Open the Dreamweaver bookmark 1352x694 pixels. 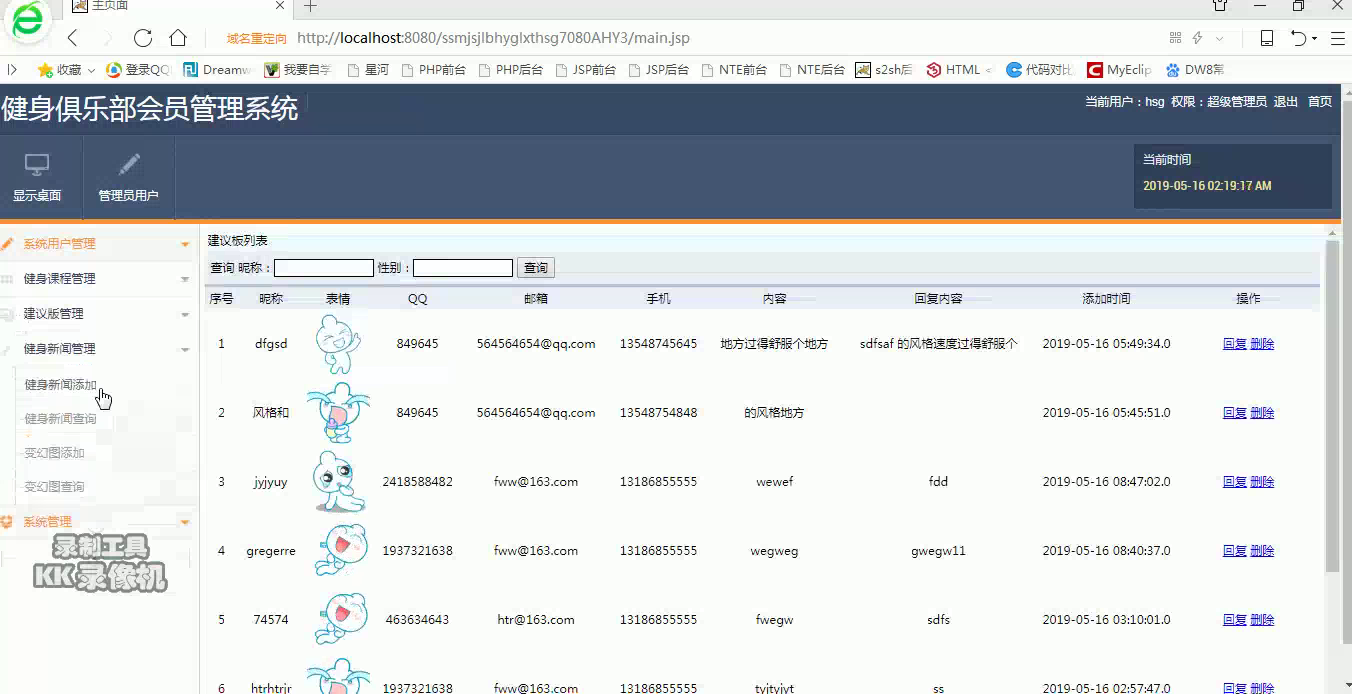pyautogui.click(x=217, y=70)
